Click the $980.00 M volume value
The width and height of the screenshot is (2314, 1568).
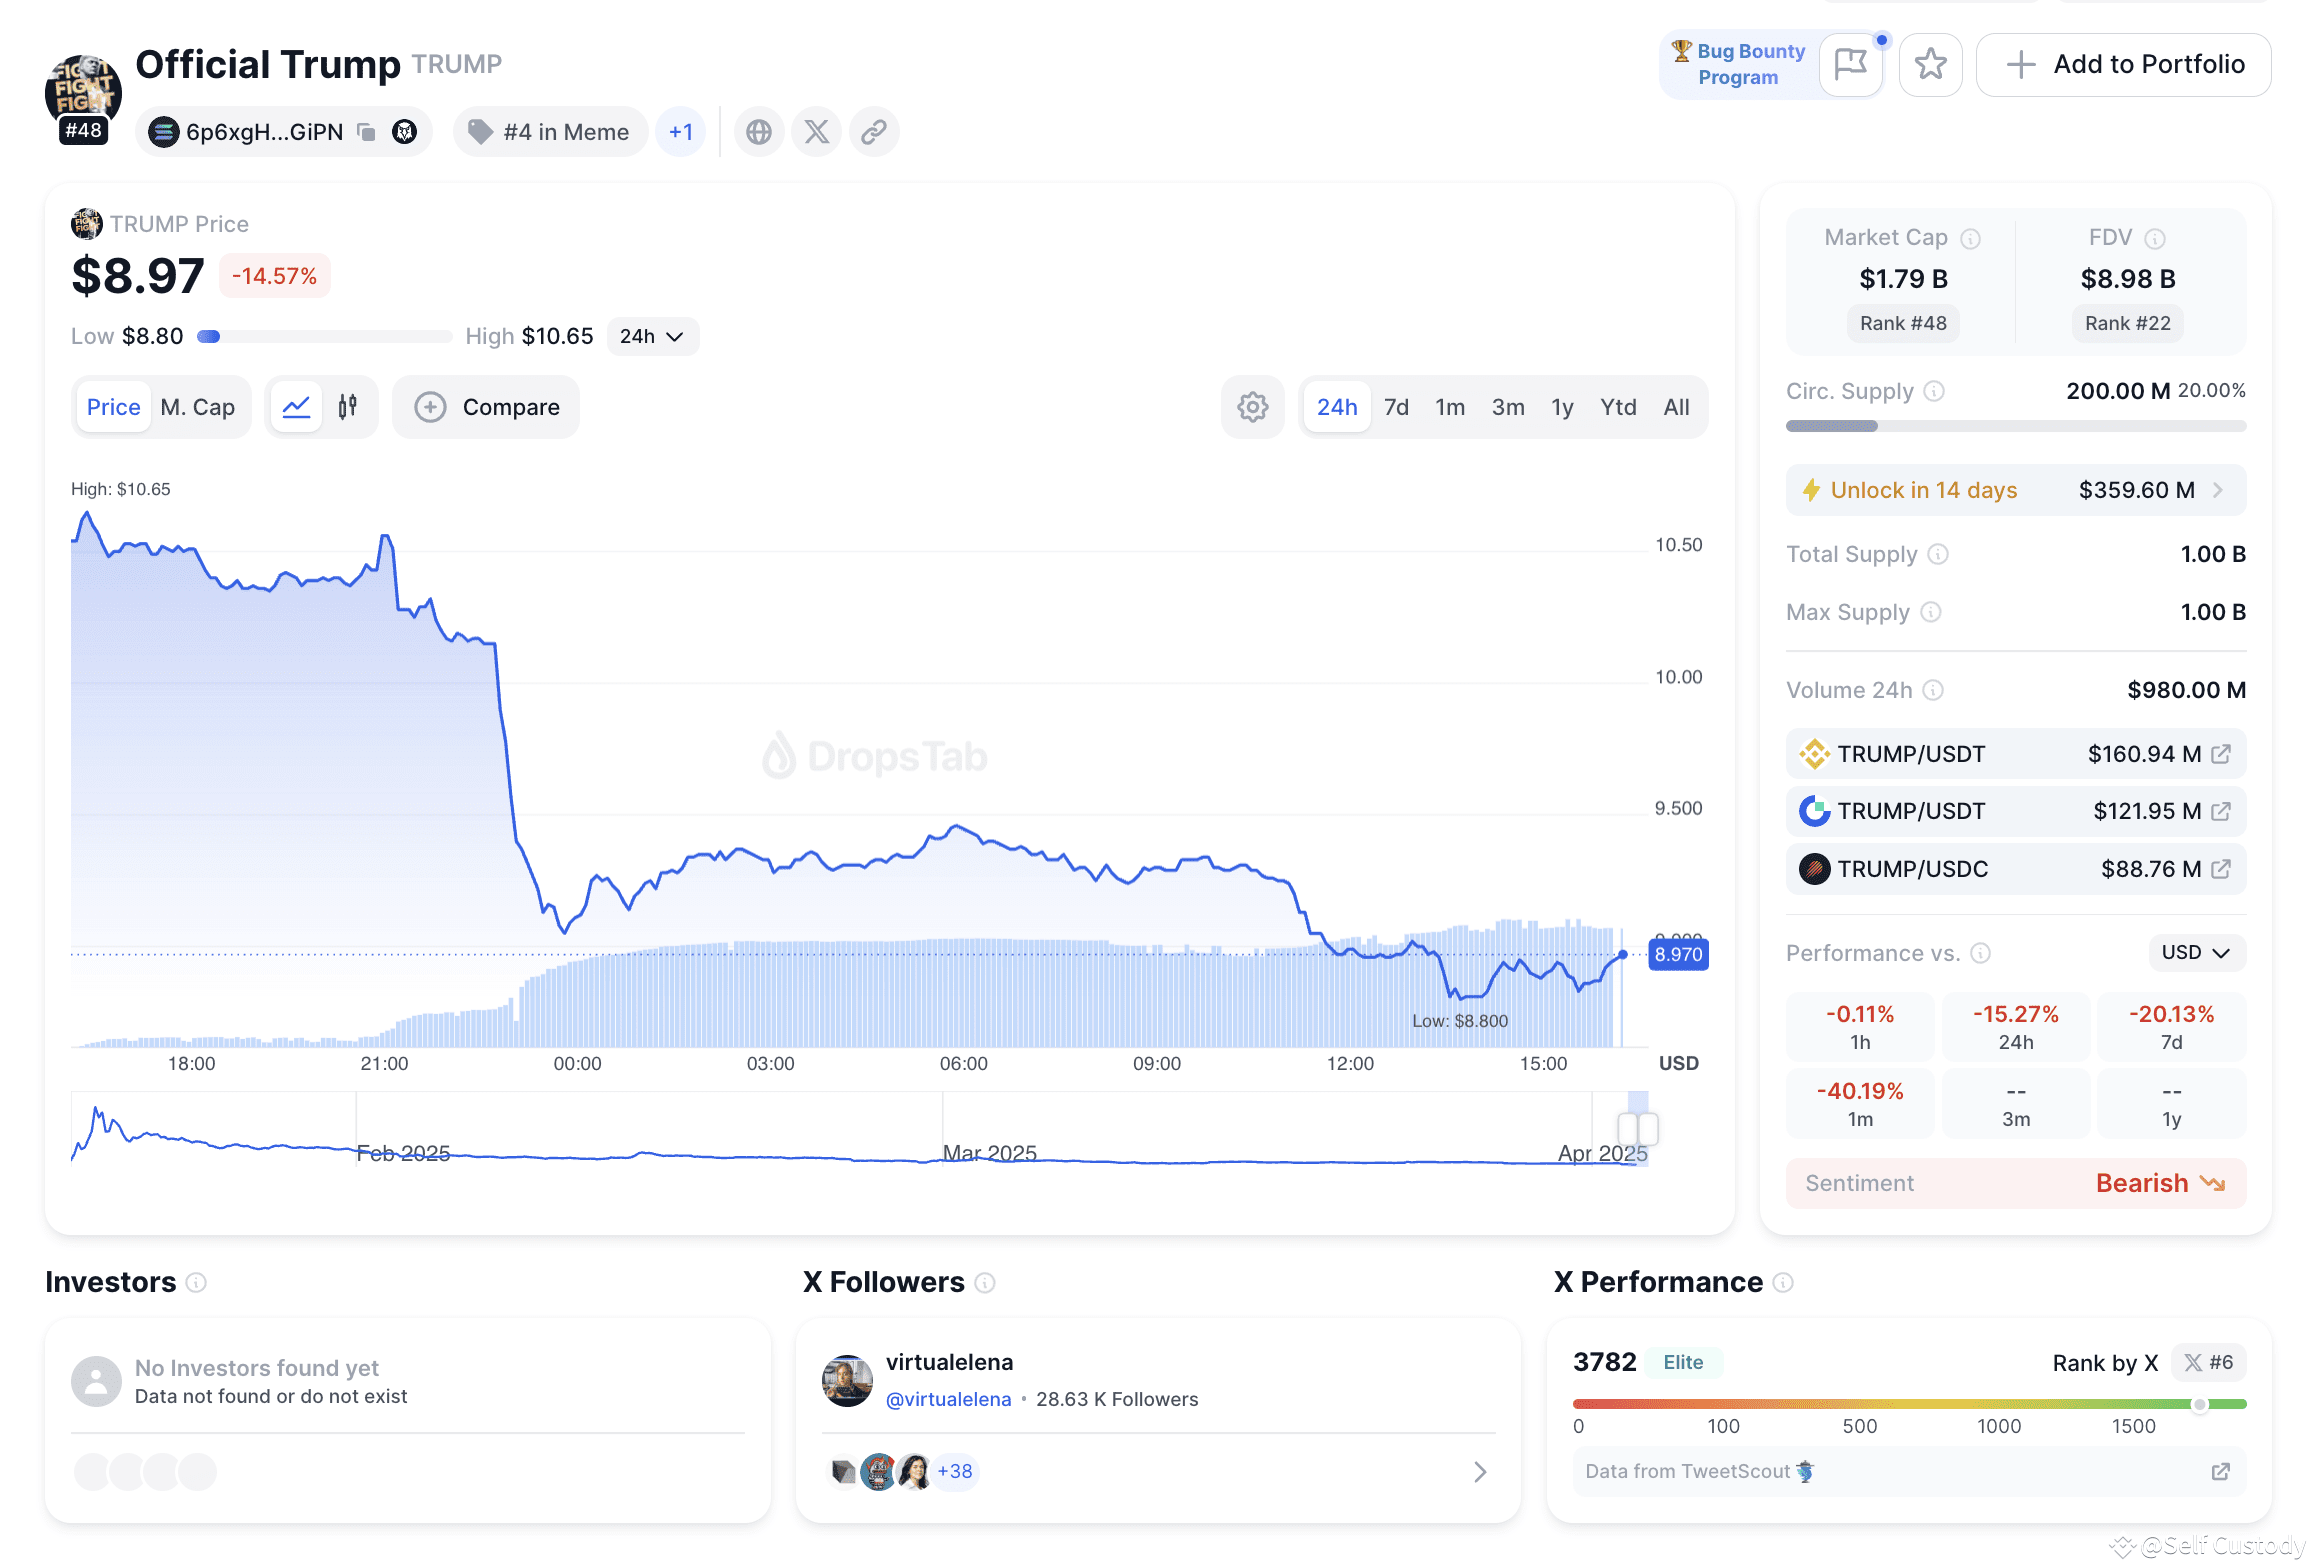tap(2186, 690)
